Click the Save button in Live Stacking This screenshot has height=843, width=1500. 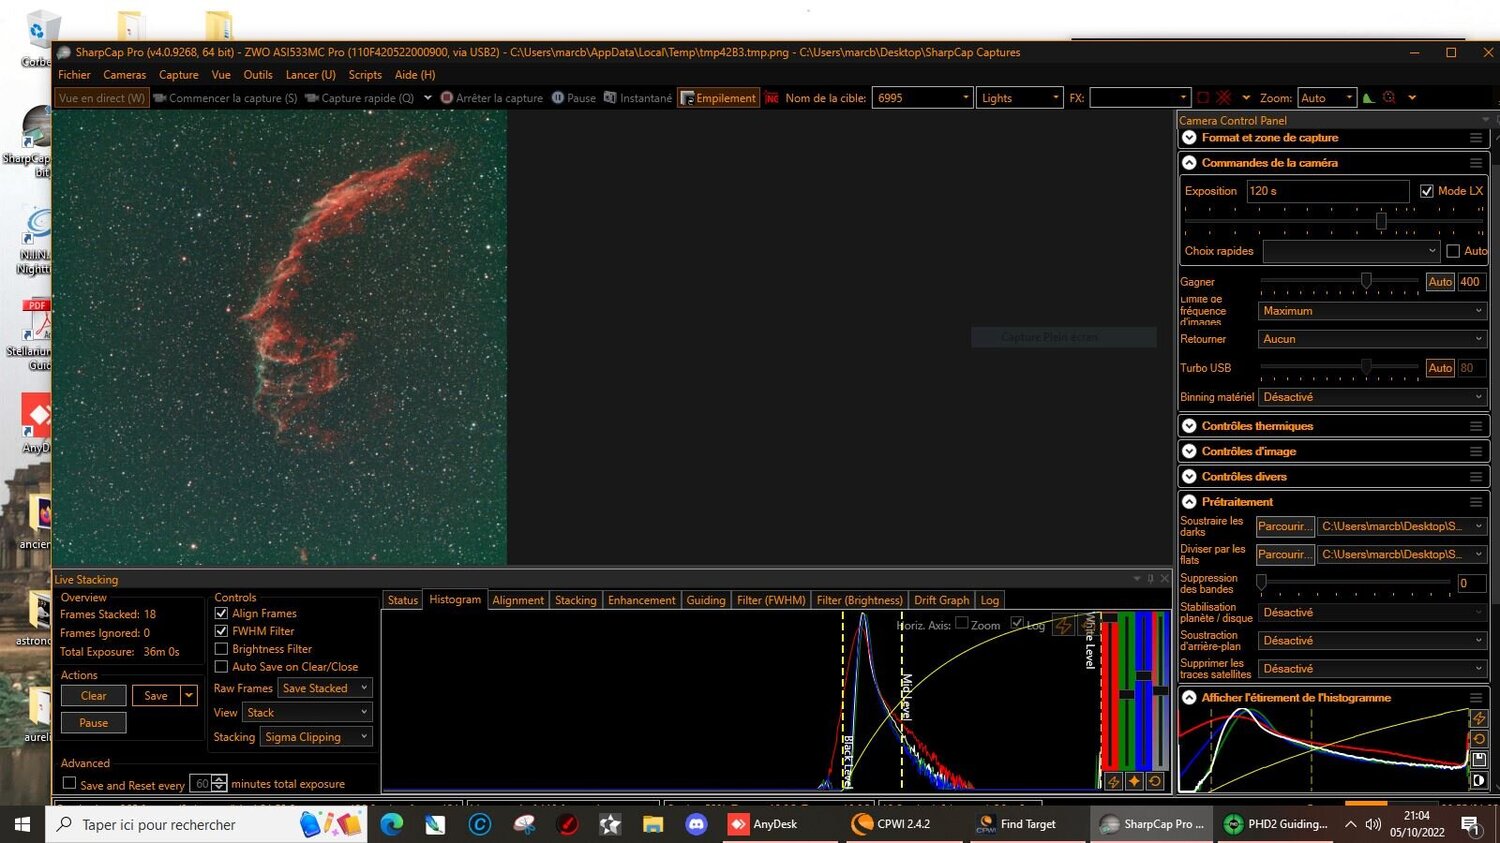tap(156, 696)
